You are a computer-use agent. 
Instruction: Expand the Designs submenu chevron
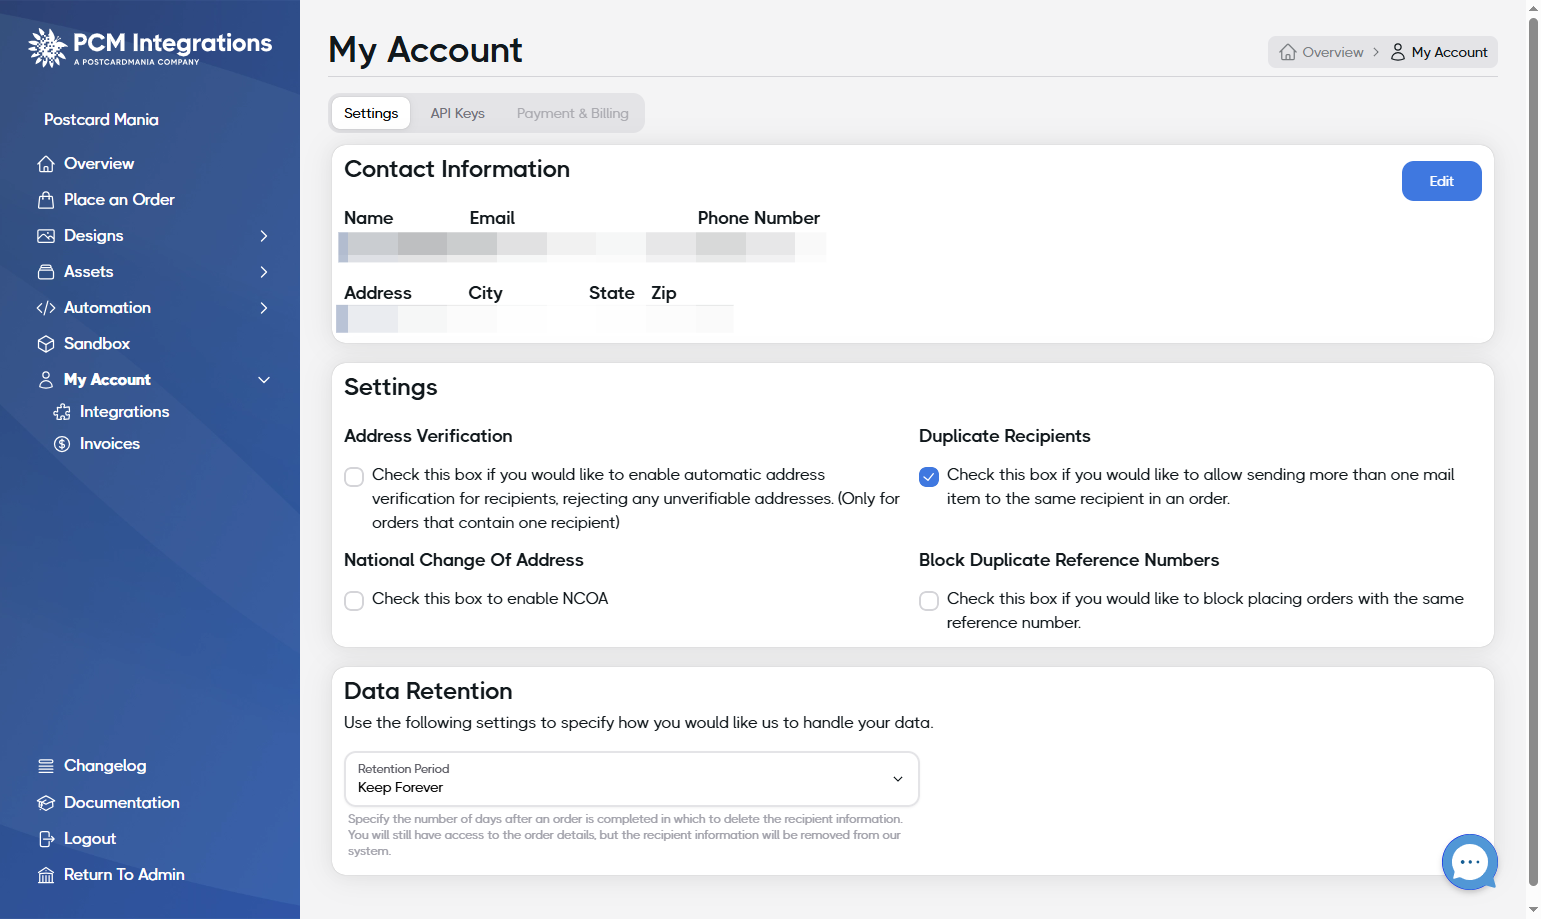(264, 236)
